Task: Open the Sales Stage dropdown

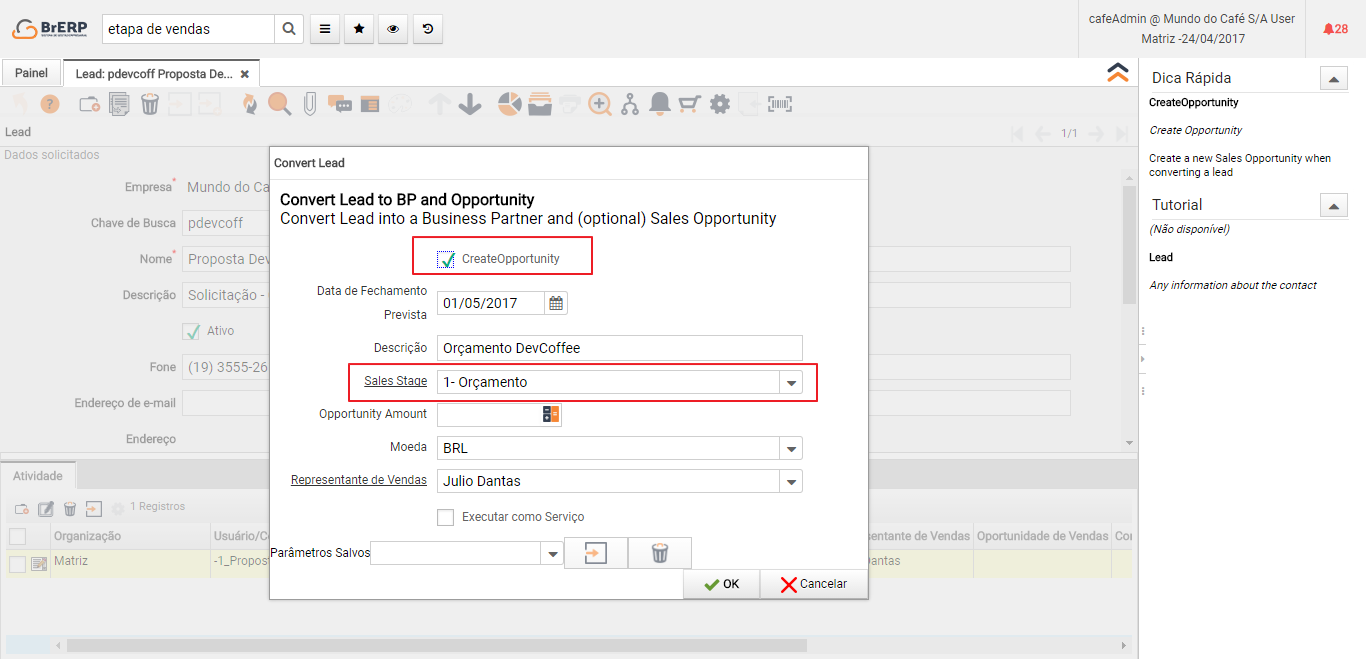Action: (x=791, y=382)
